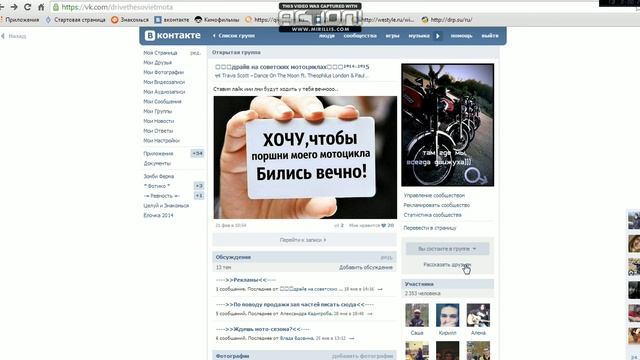
Task: Open member Кирилл avatar
Action: click(447, 315)
